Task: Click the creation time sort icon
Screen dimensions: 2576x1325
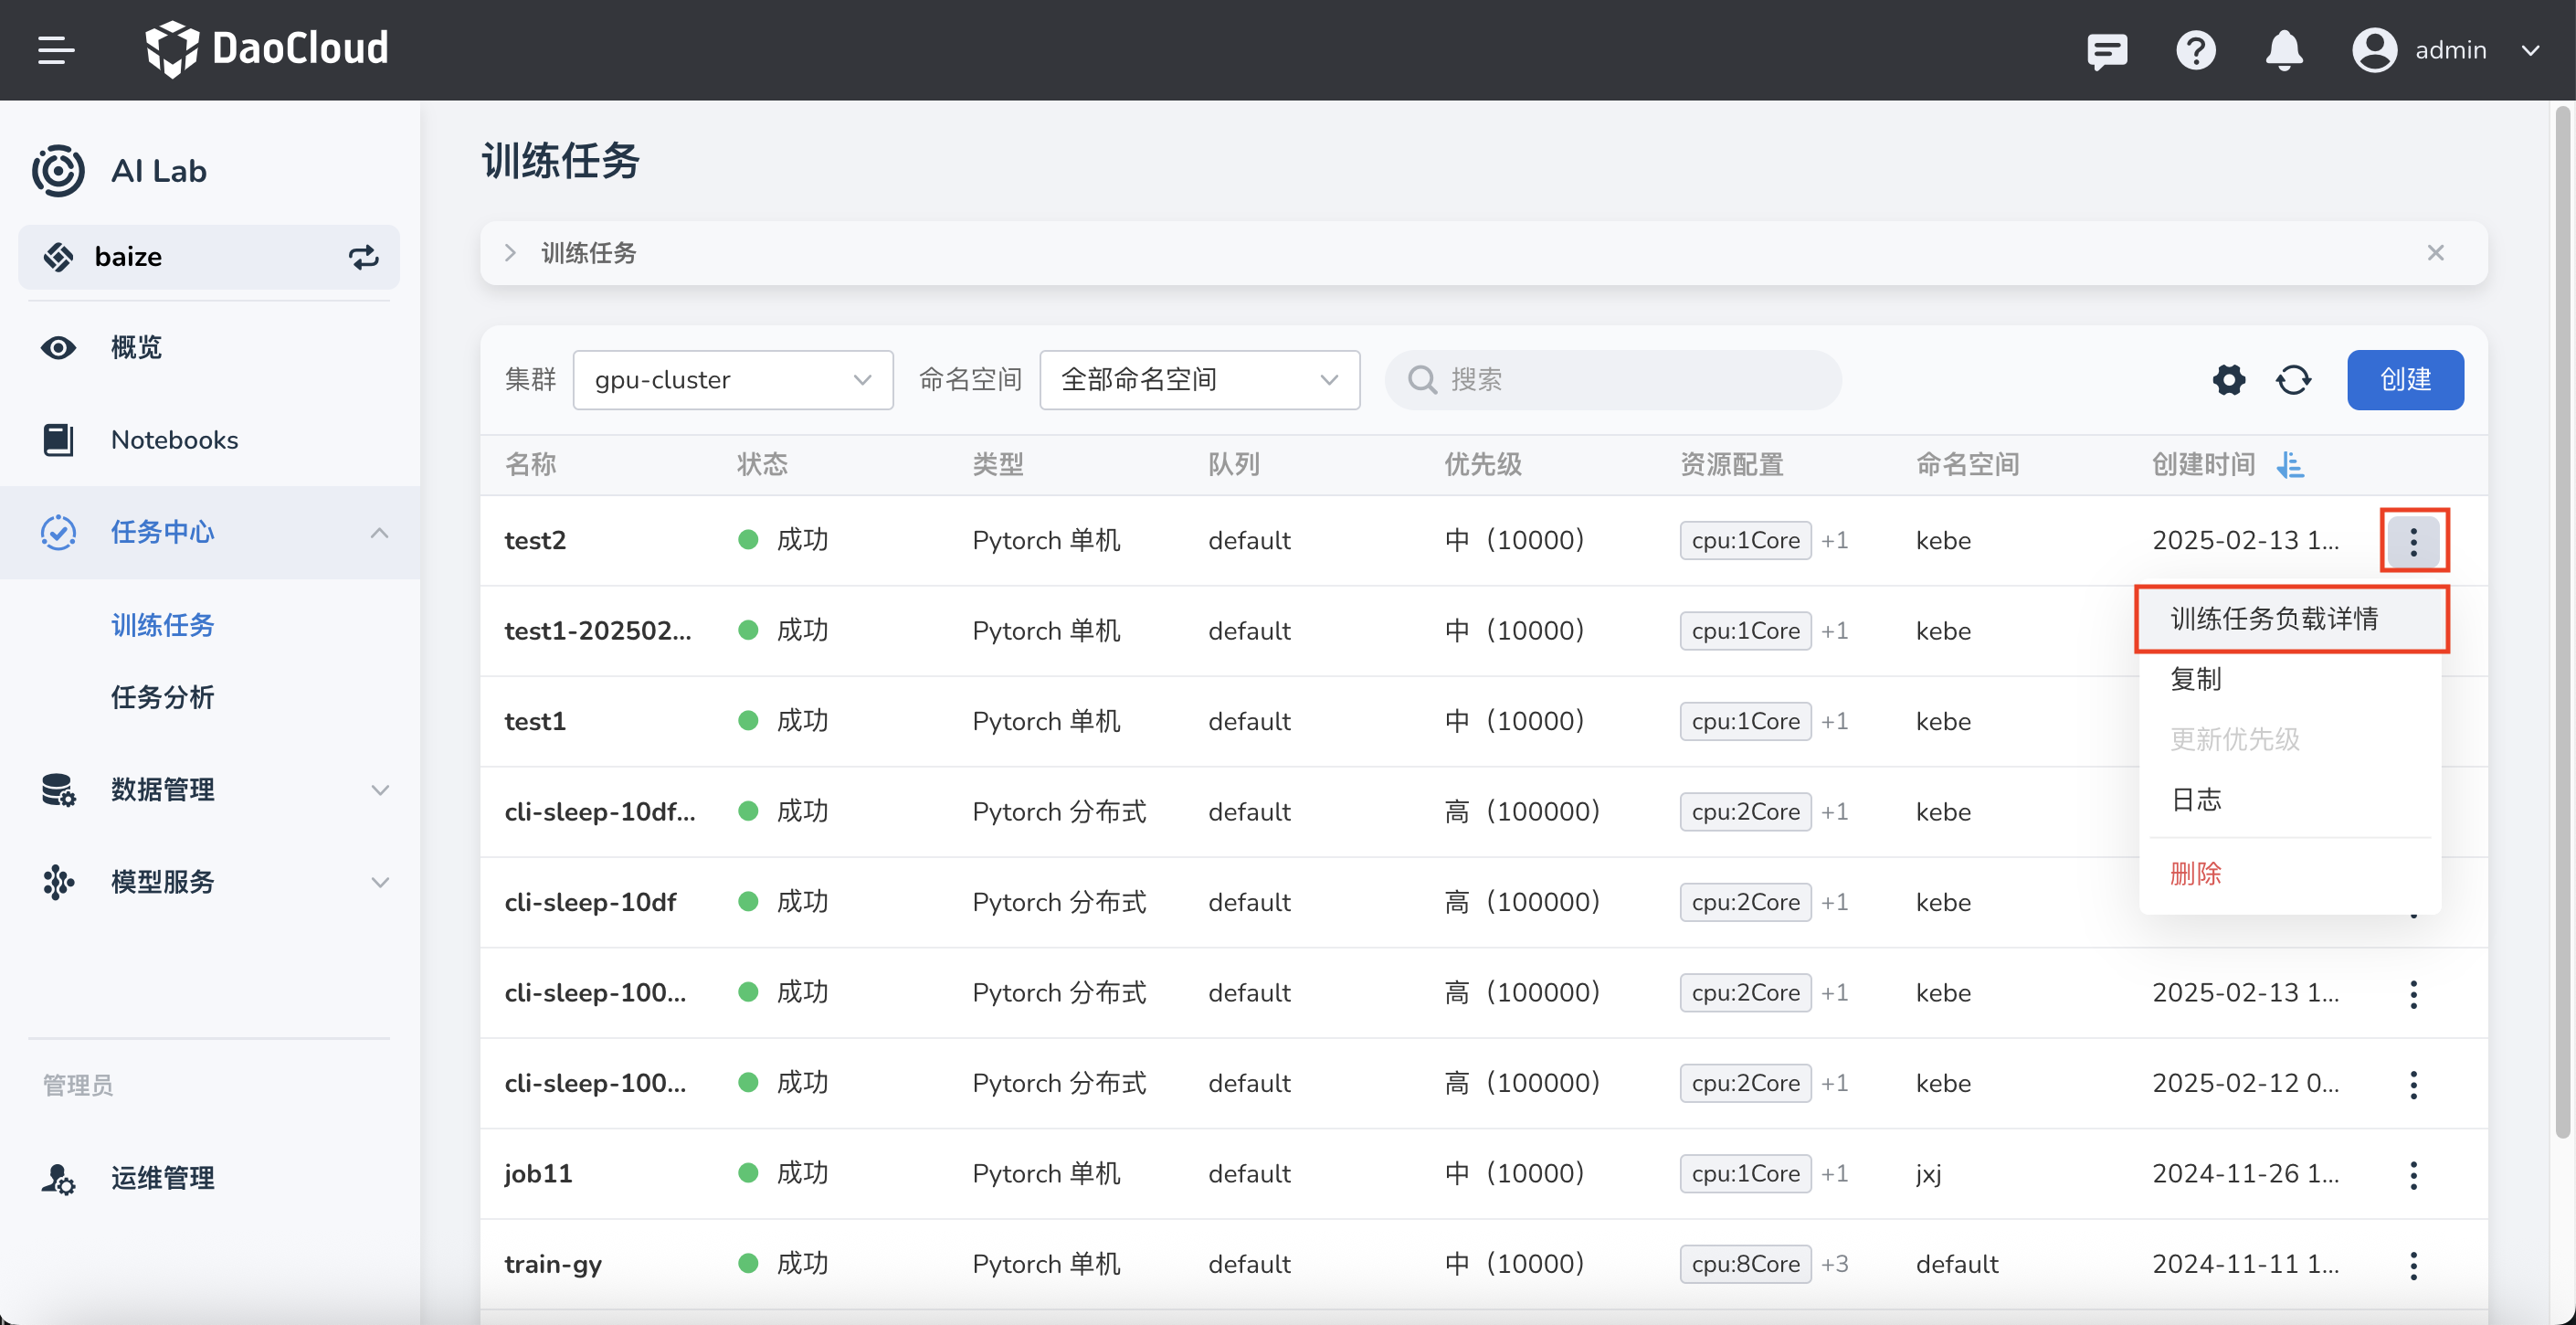Action: pyautogui.click(x=2289, y=465)
